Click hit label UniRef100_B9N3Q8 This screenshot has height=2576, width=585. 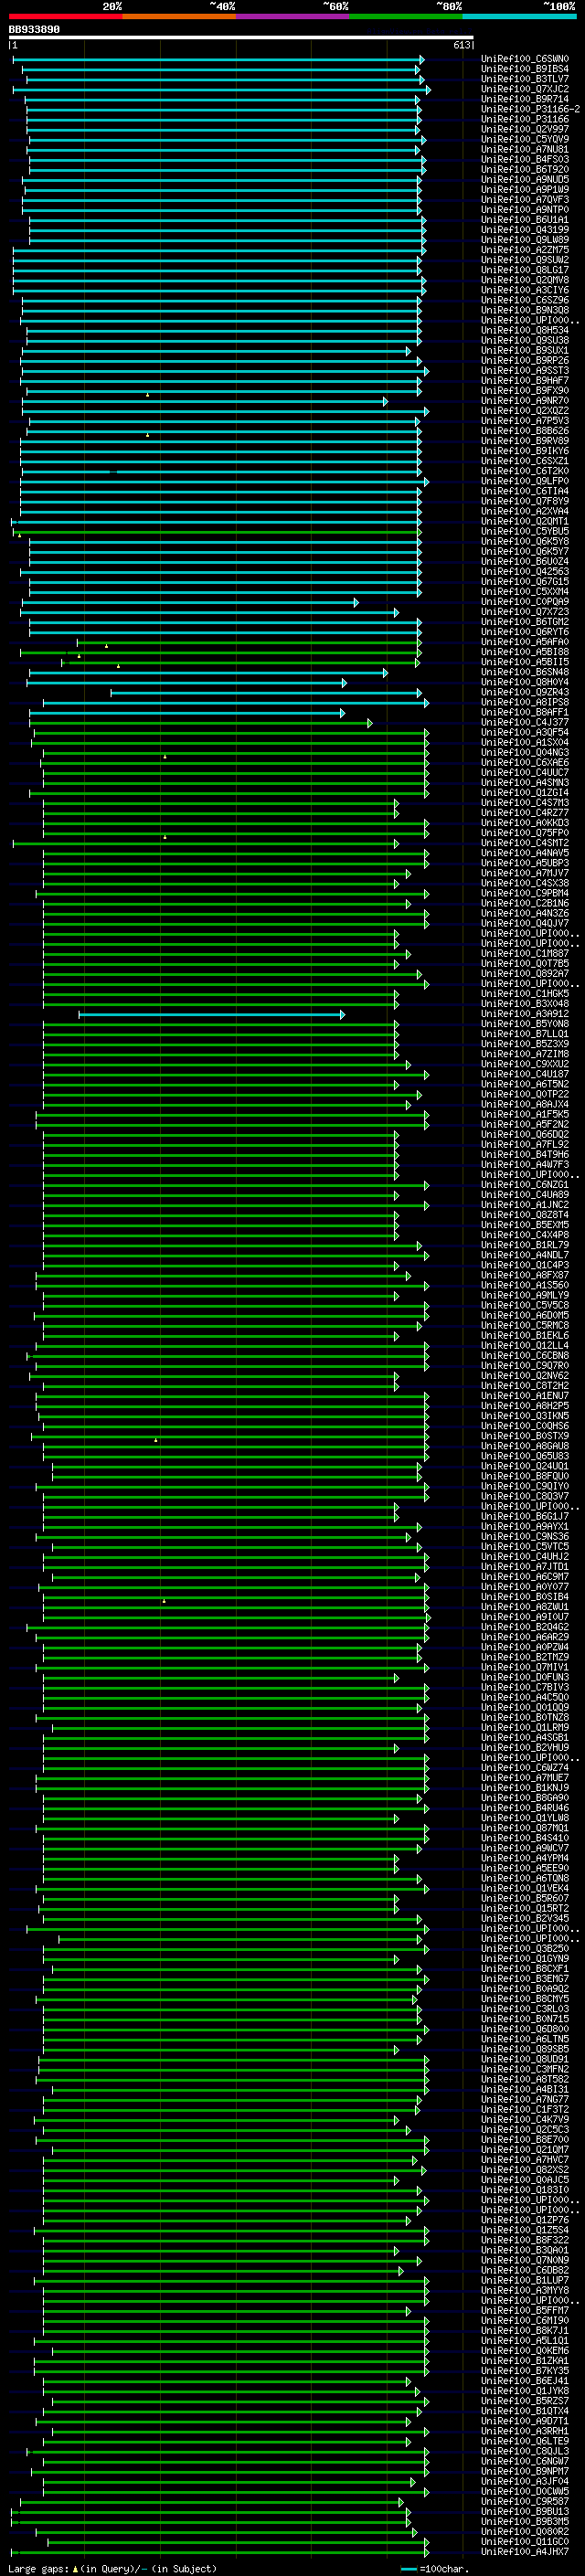525,310
